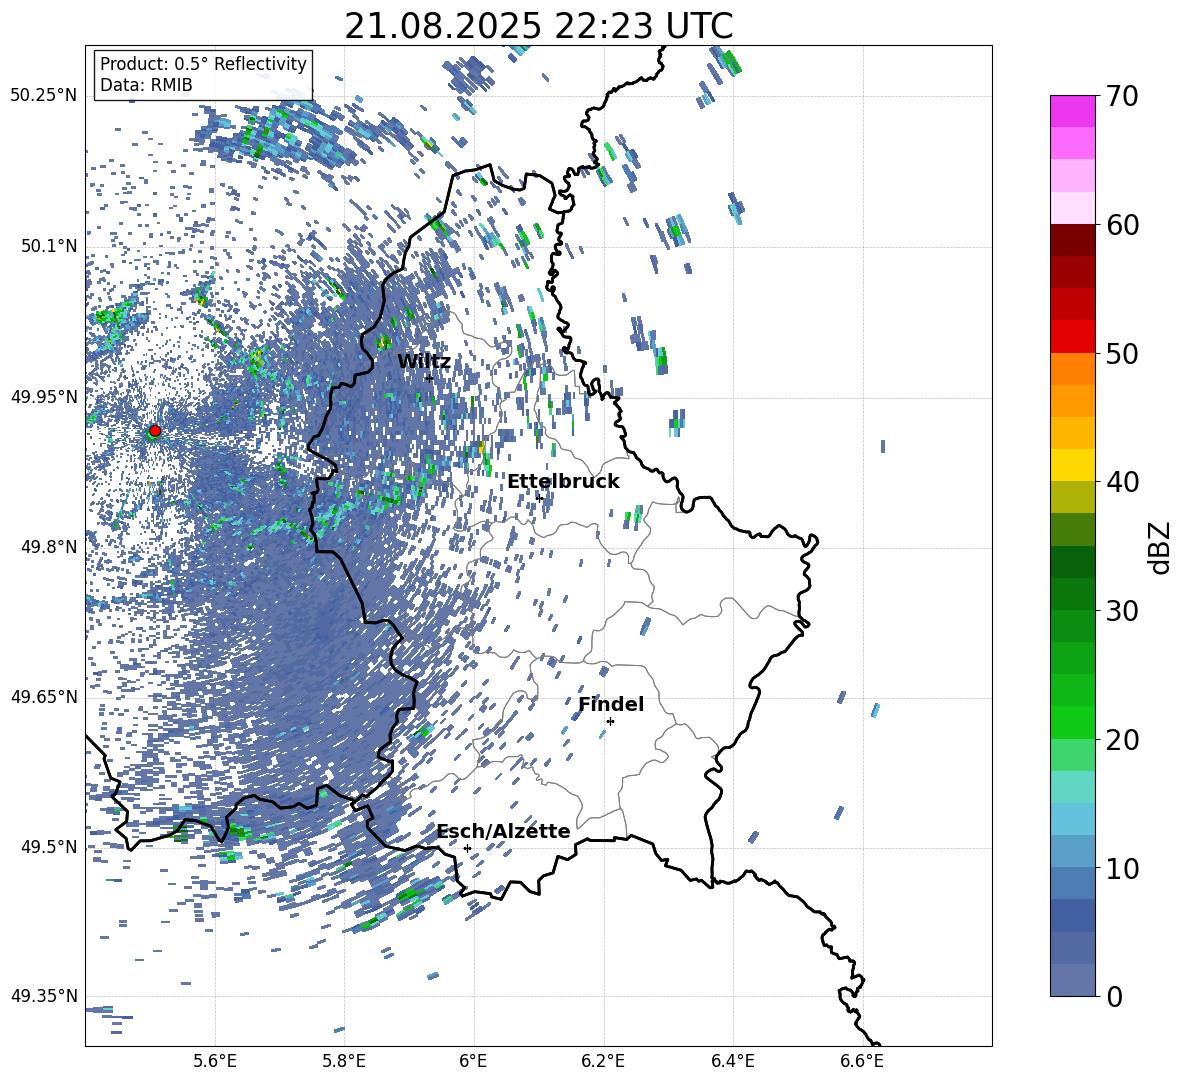Click the Findel city label
The height and width of the screenshot is (1081, 1184).
pyautogui.click(x=611, y=704)
